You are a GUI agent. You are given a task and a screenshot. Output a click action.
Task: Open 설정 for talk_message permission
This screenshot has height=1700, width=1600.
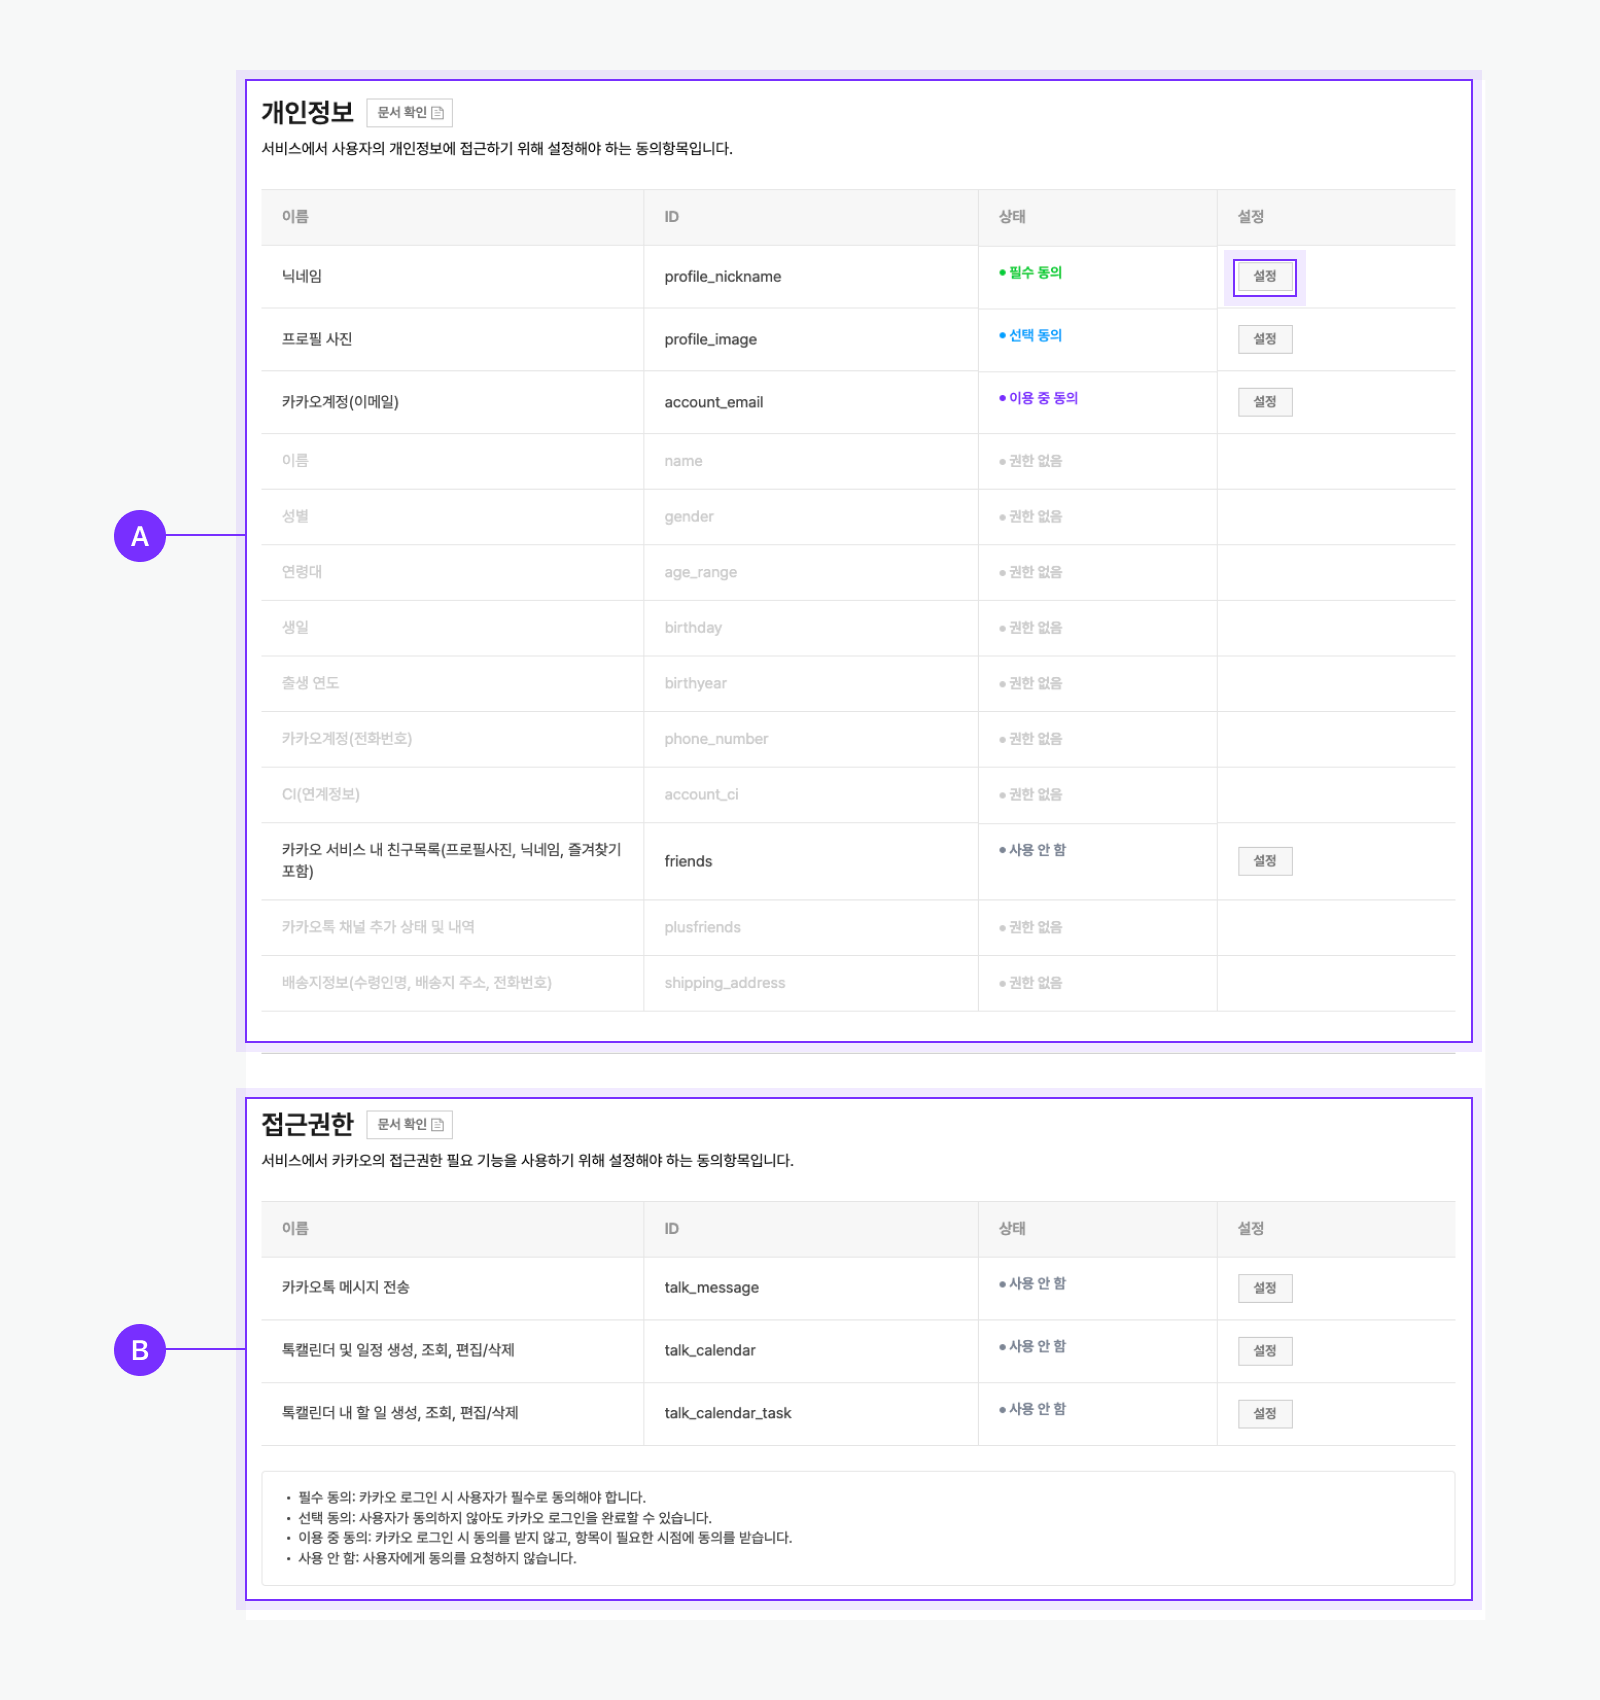tap(1264, 1288)
